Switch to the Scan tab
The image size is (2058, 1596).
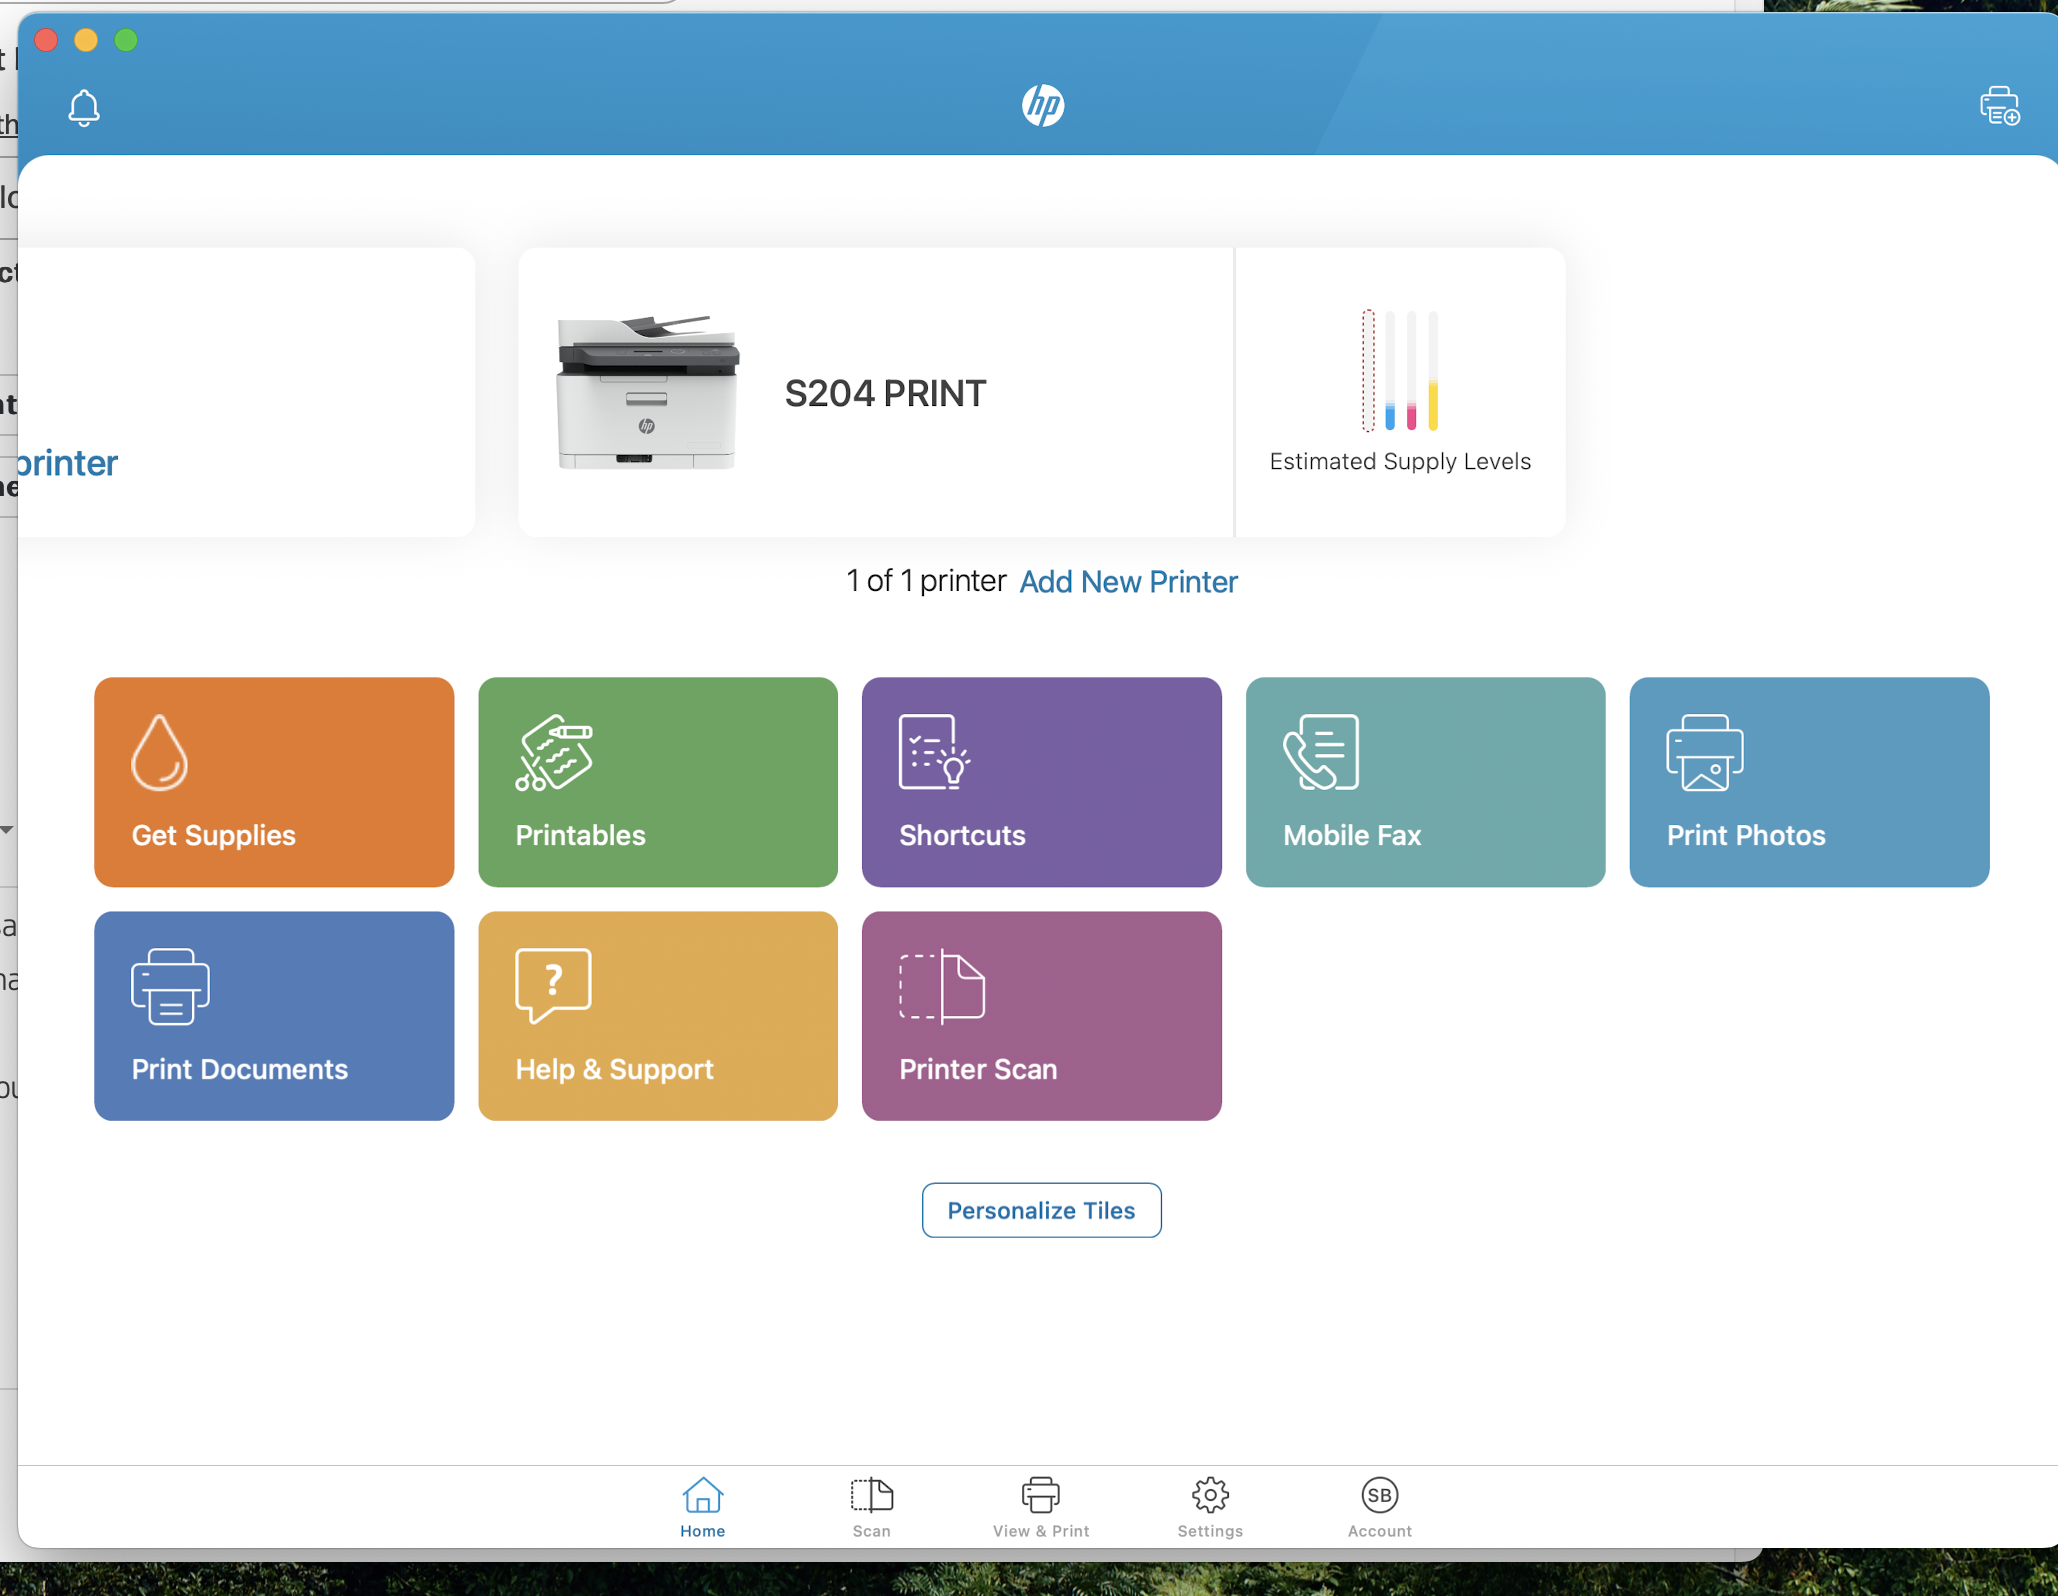(871, 1507)
